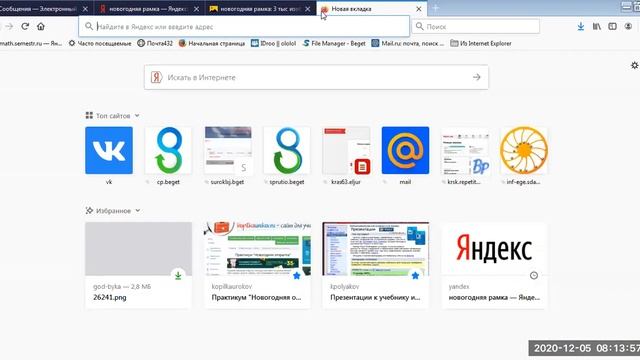
Task: Open new tab page settings gear
Action: 634,65
